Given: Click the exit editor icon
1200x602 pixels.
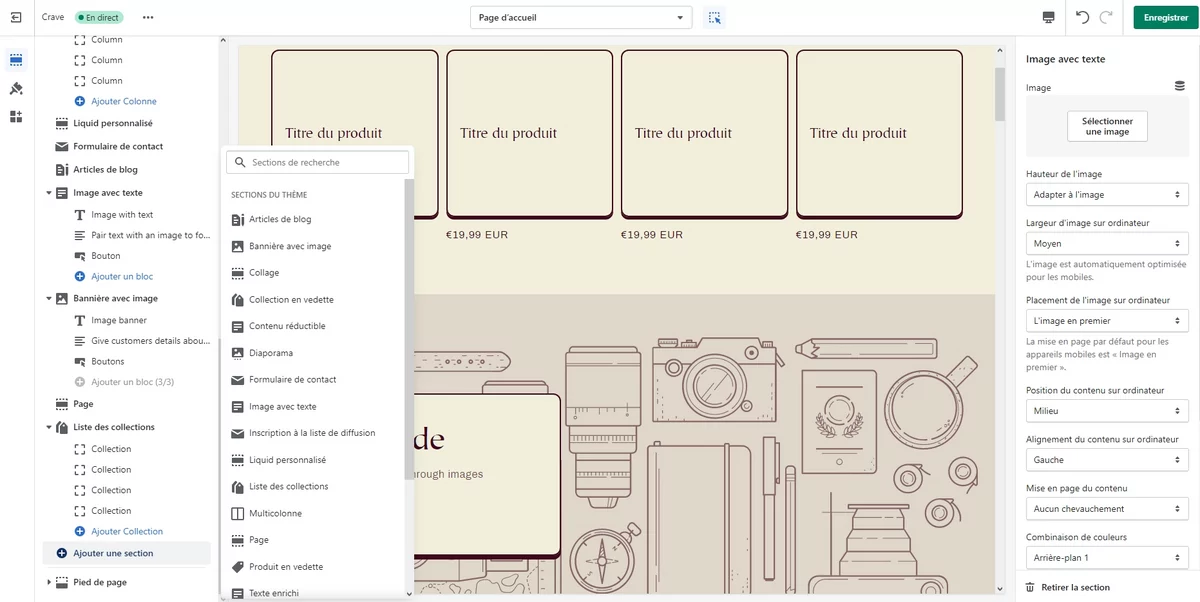Looking at the screenshot, I should (16, 17).
